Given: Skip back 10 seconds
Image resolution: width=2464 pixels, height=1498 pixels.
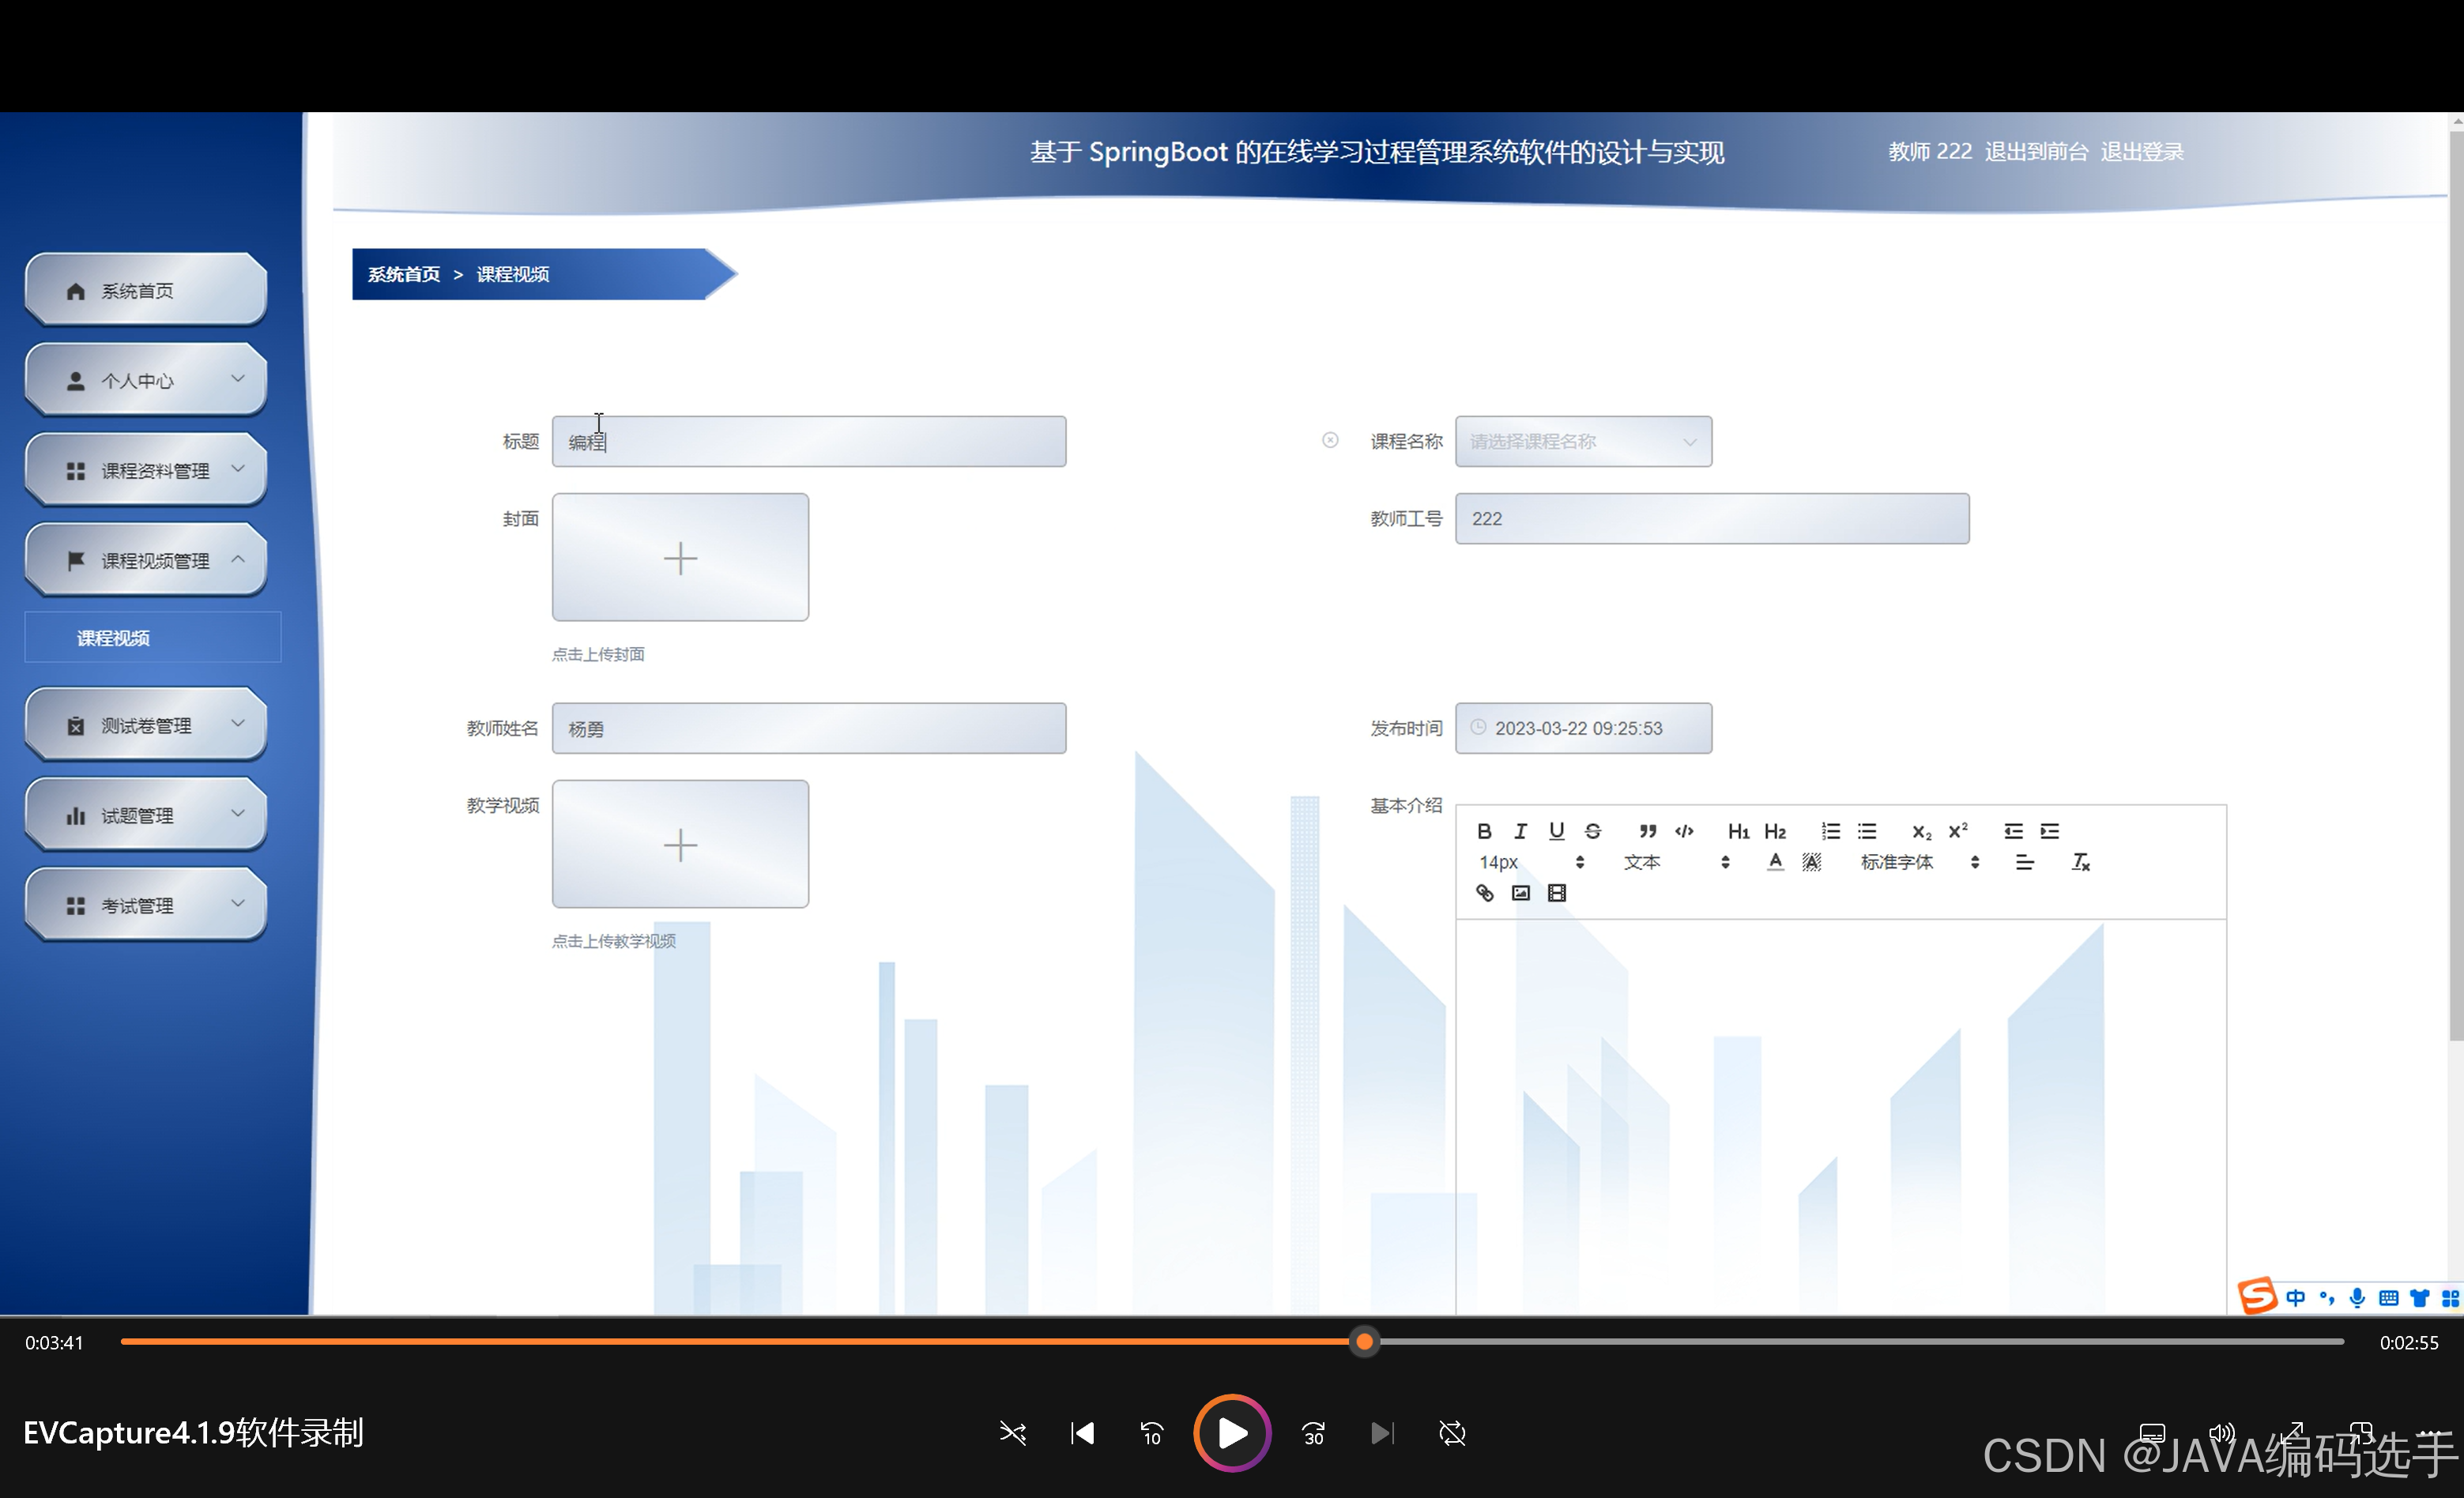Looking at the screenshot, I should click(1151, 1433).
